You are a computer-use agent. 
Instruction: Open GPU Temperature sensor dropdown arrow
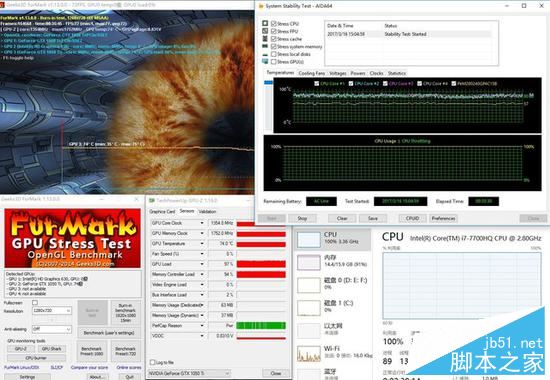point(202,244)
